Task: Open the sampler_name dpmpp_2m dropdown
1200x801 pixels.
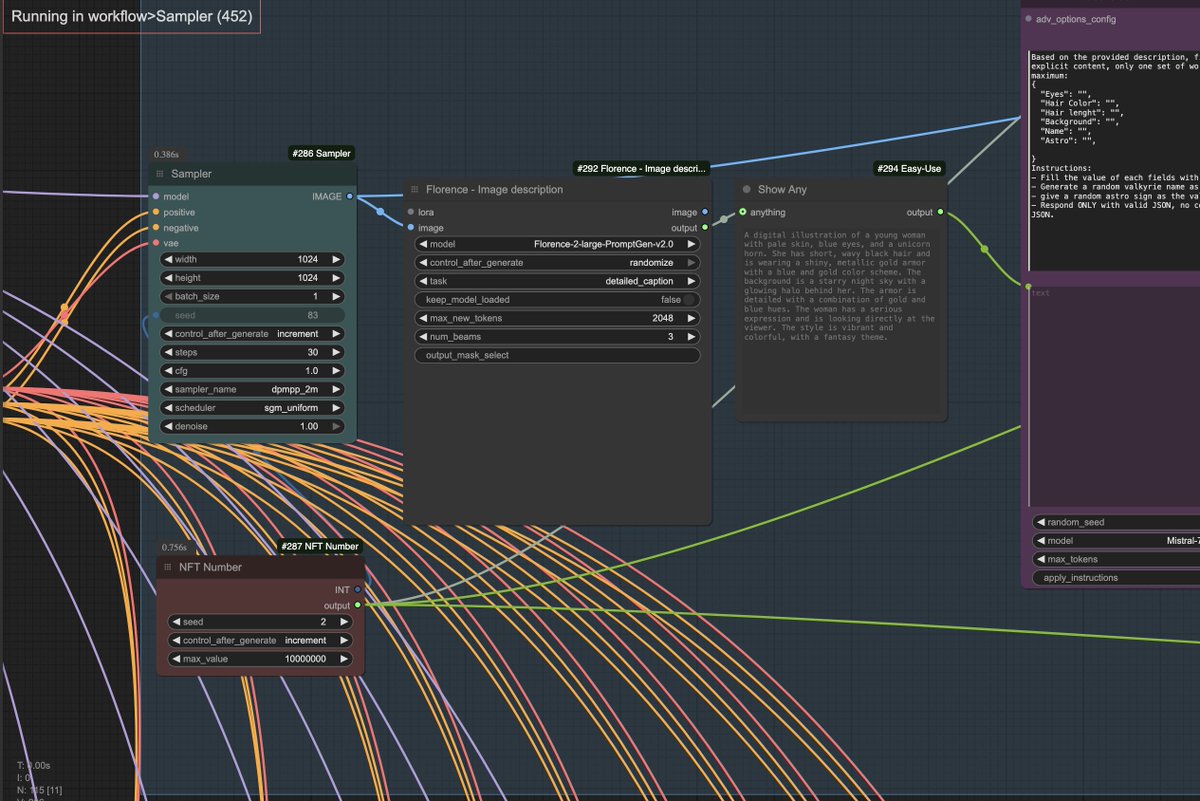Action: (252, 389)
